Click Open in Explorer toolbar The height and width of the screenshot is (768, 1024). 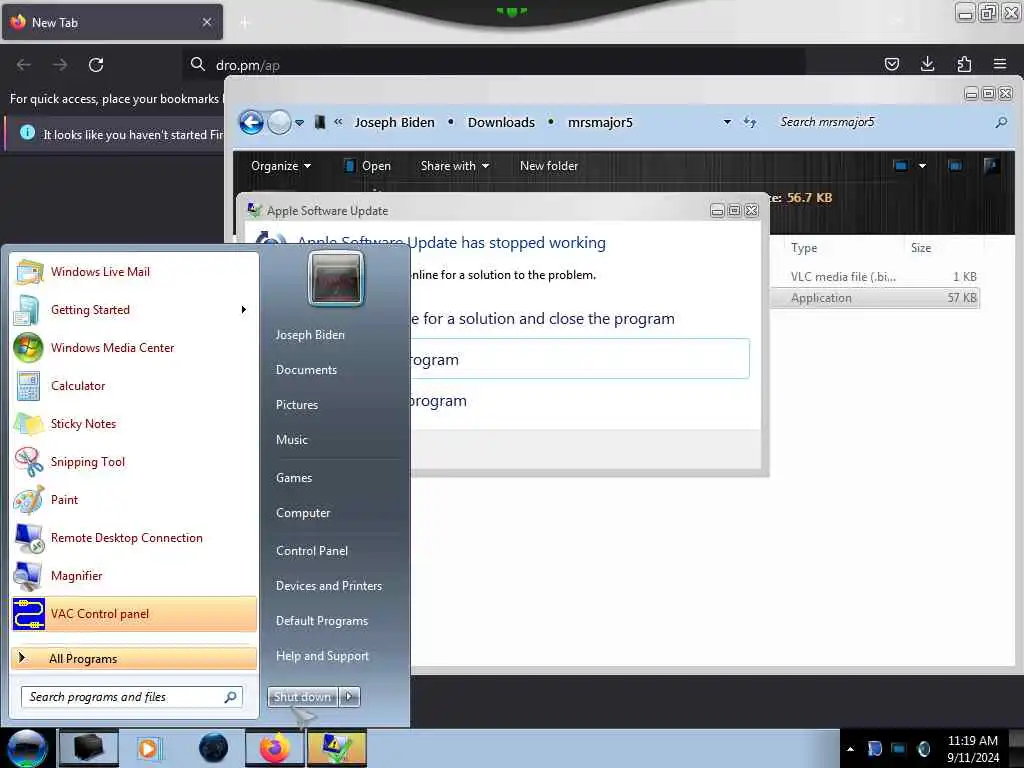(368, 166)
